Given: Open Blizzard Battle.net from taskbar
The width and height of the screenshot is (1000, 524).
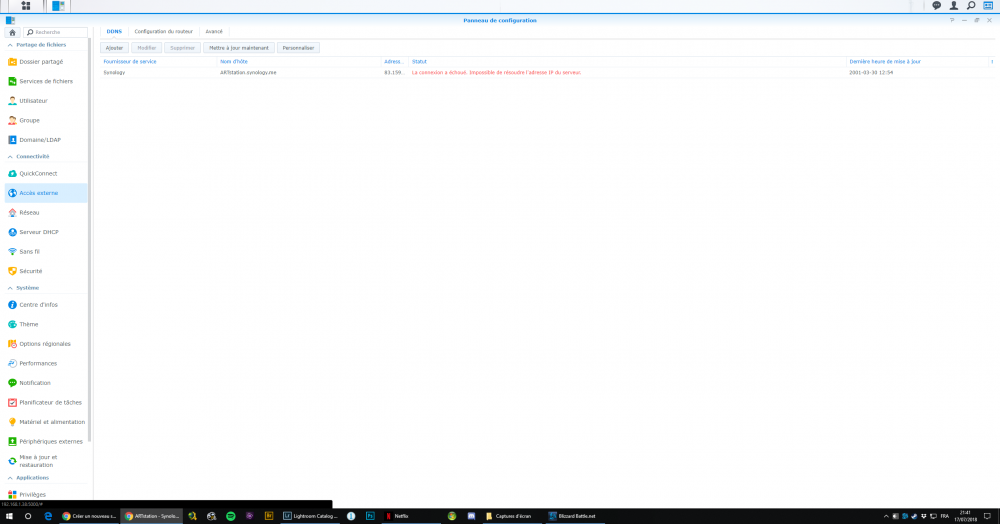Looking at the screenshot, I should pyautogui.click(x=573, y=516).
